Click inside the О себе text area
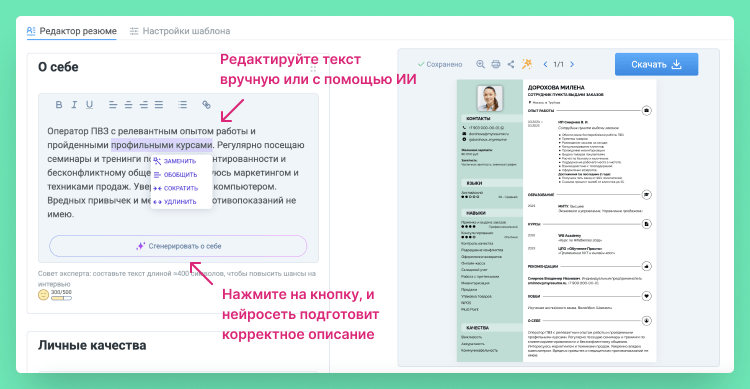This screenshot has height=389, width=750. tap(178, 172)
